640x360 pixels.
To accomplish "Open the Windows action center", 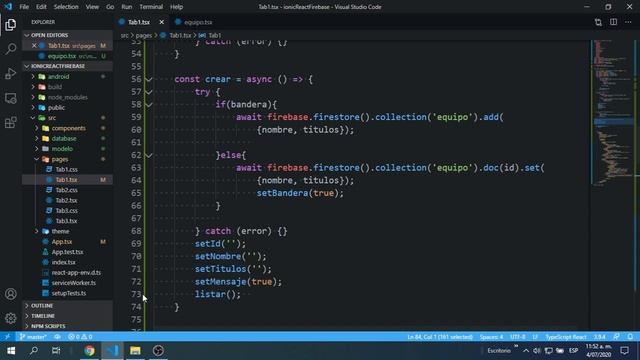I will click(x=624, y=351).
